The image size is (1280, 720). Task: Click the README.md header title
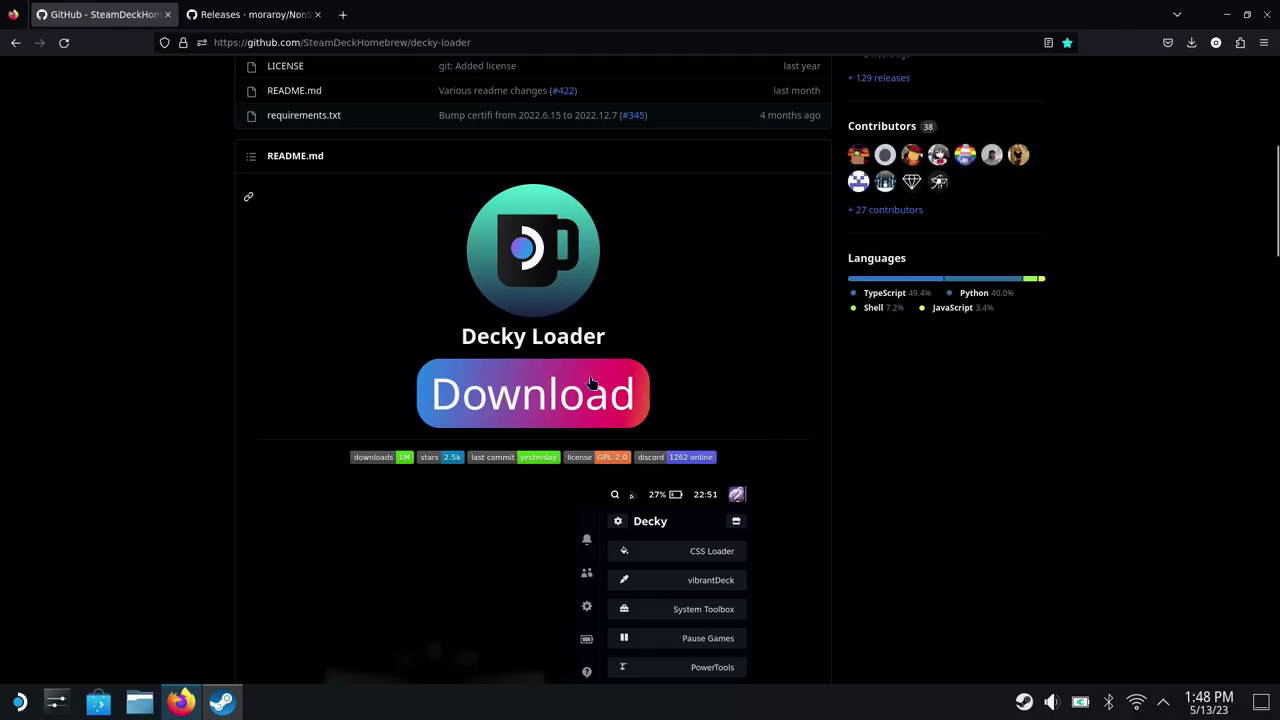295,156
